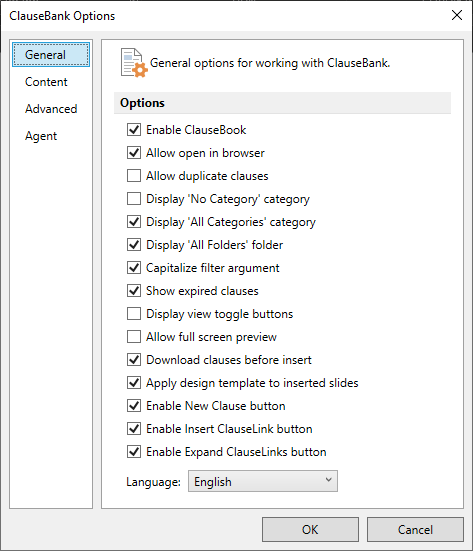Tick Display 'No Category' category
This screenshot has width=473, height=551.
(134, 199)
